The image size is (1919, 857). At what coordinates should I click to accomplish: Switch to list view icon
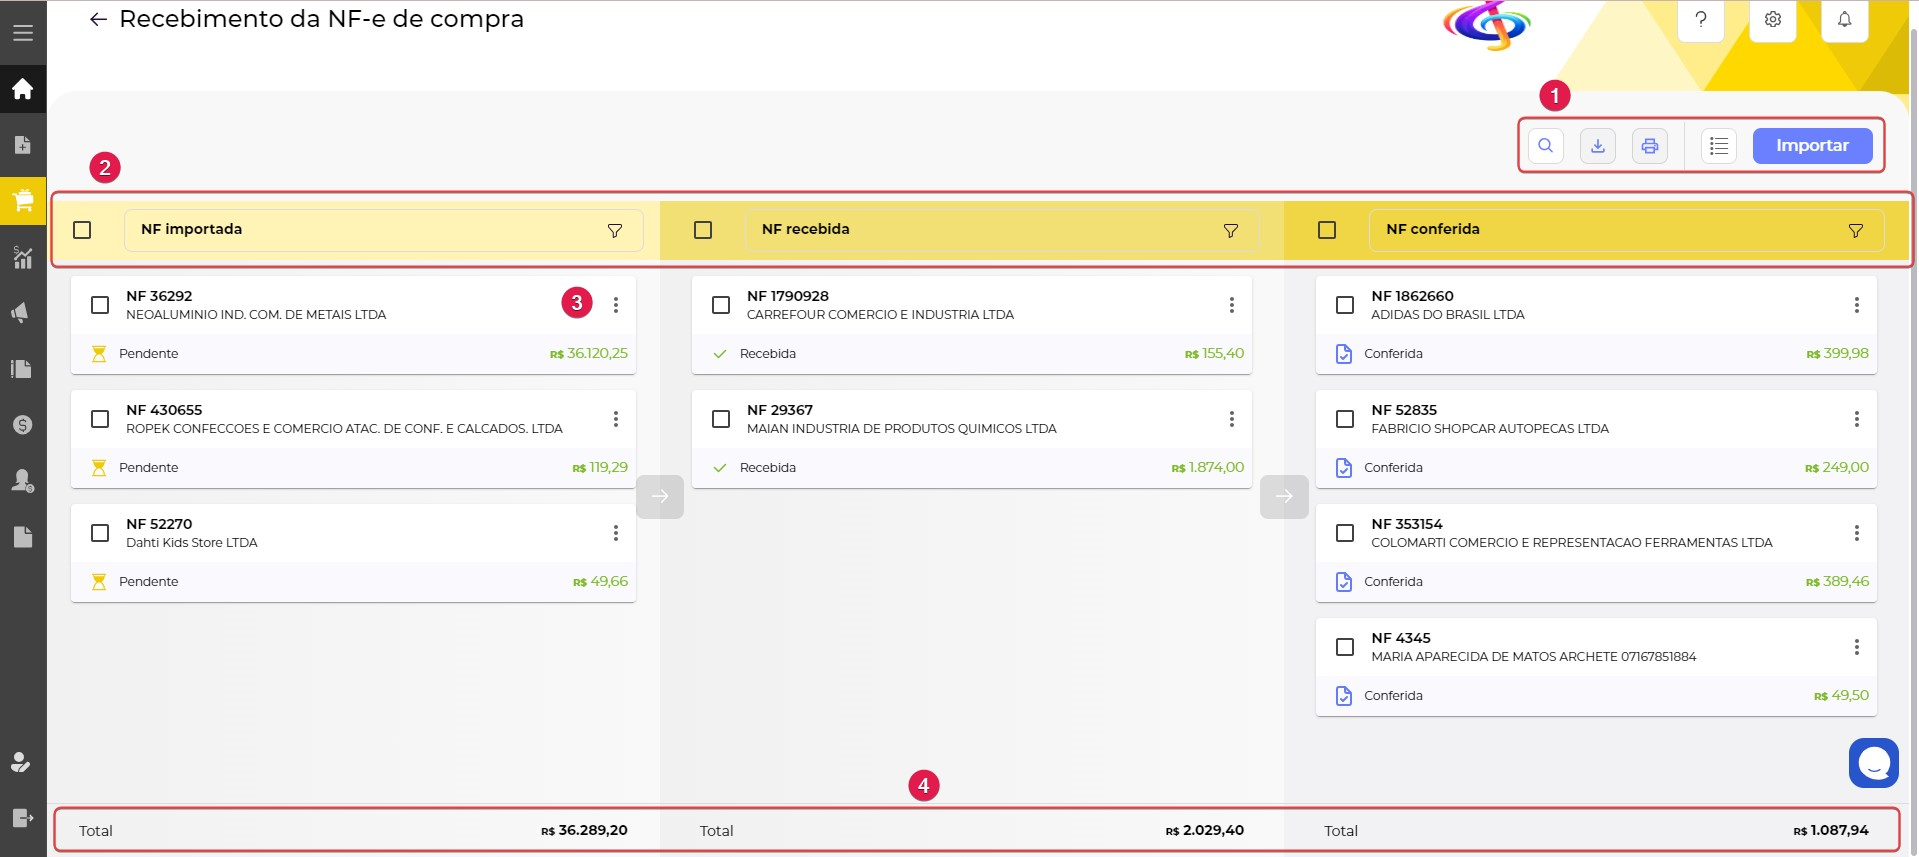coord(1718,146)
